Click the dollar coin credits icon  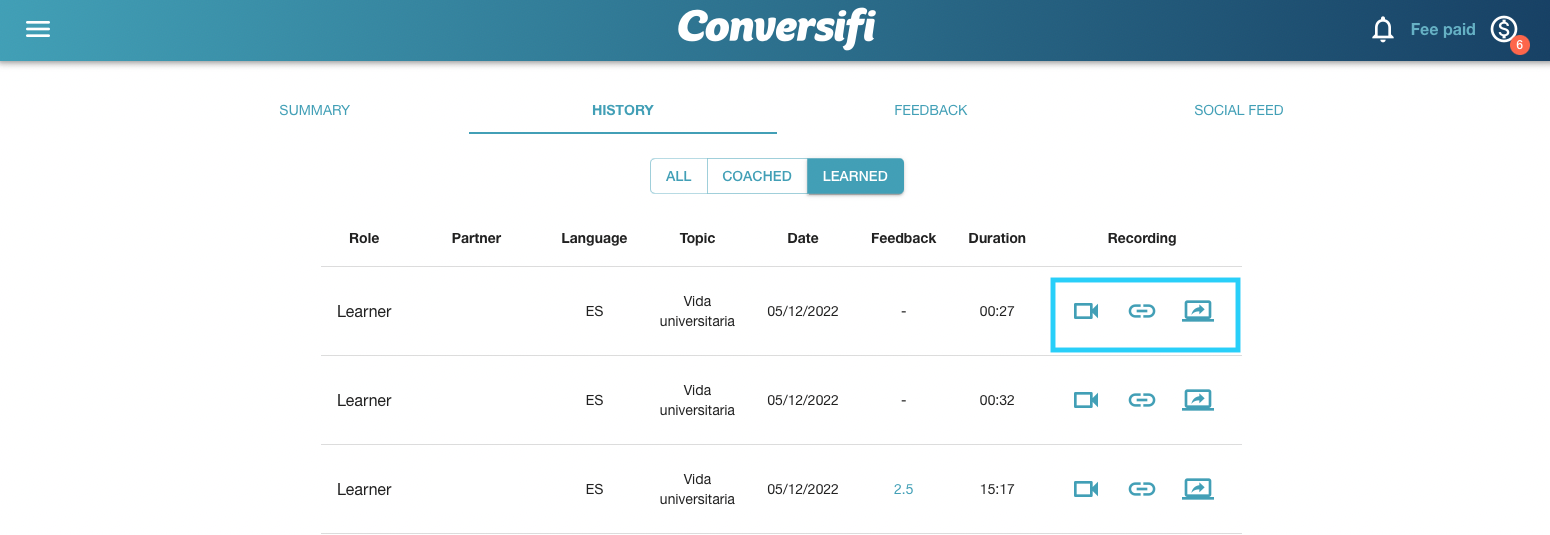(x=1503, y=30)
